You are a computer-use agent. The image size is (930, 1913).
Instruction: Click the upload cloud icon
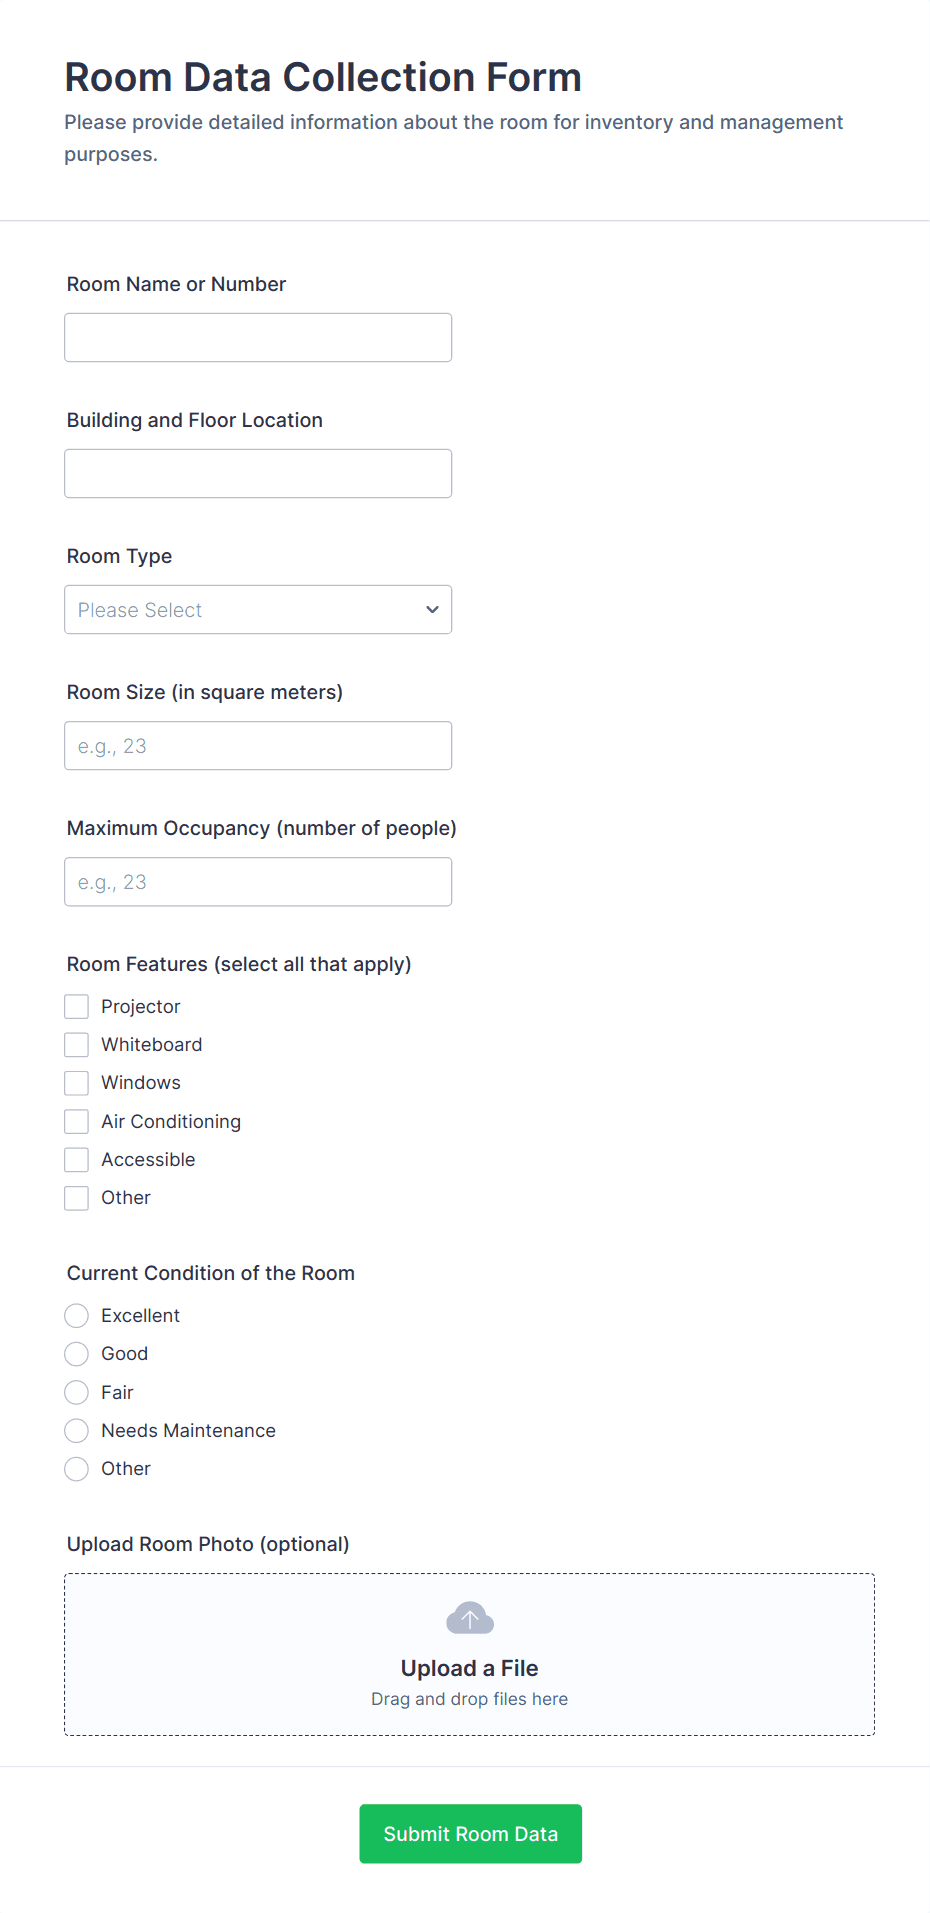[469, 1617]
